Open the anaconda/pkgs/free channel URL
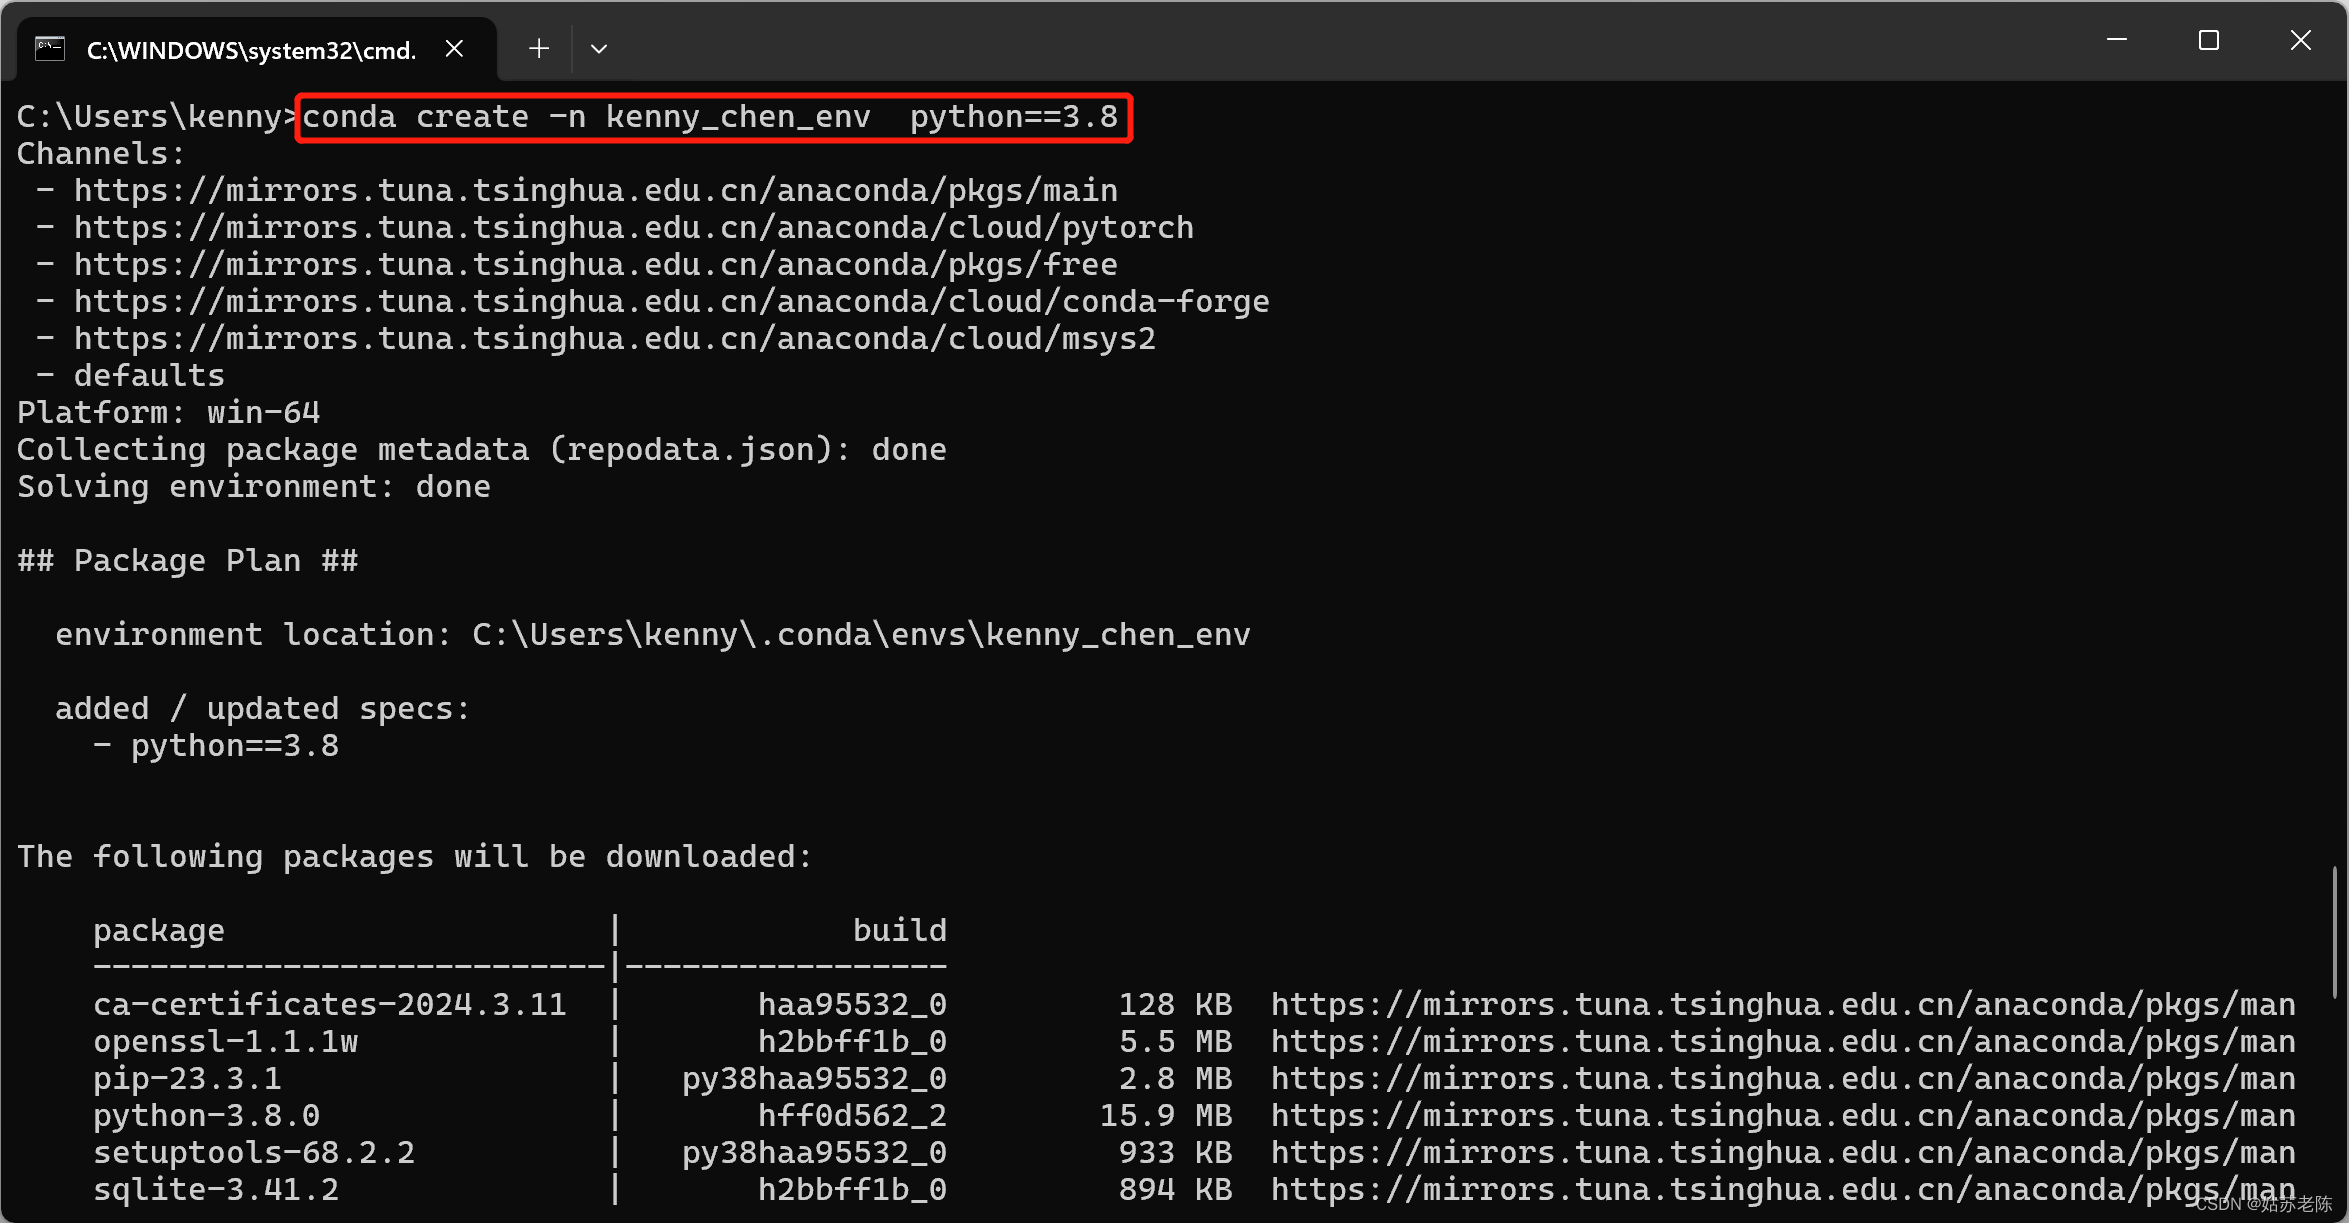 595,265
